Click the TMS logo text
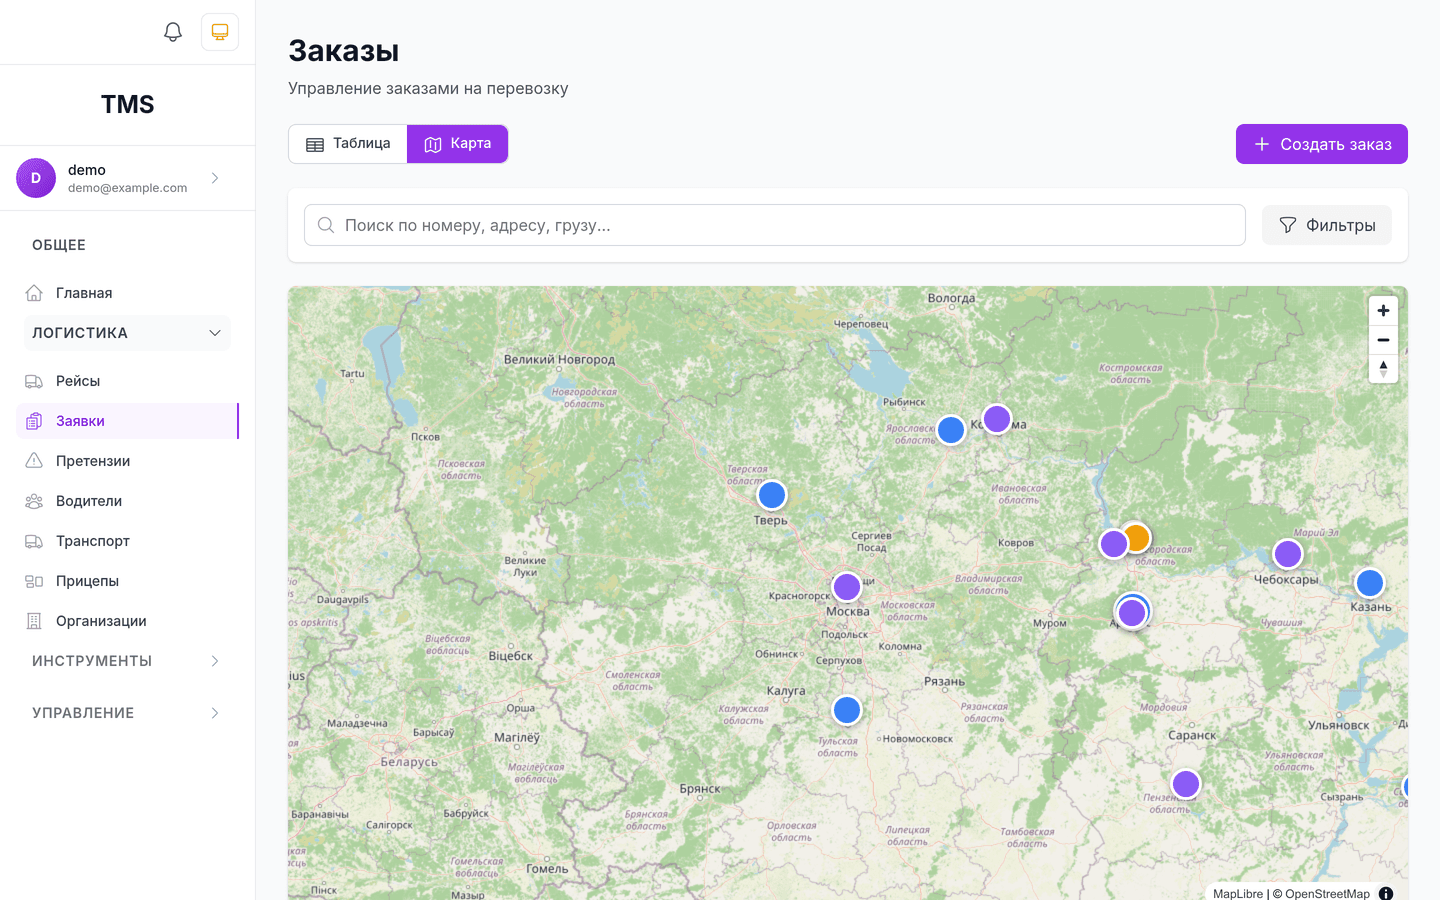This screenshot has width=1440, height=900. click(128, 105)
